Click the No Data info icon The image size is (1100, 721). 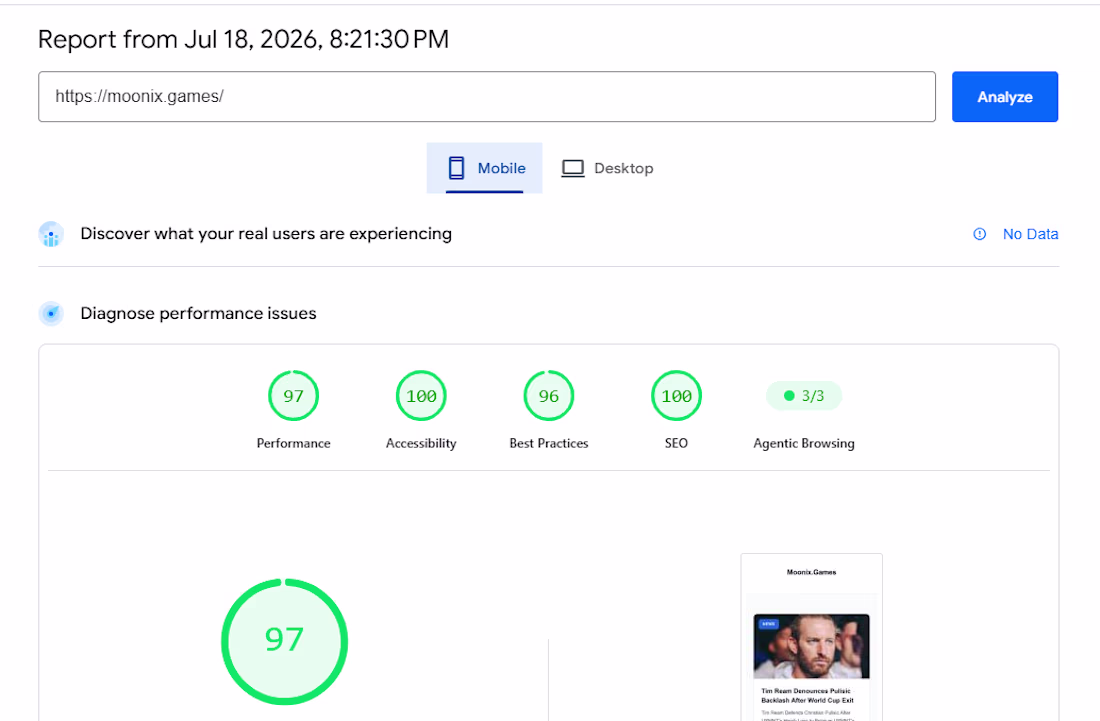(x=979, y=234)
